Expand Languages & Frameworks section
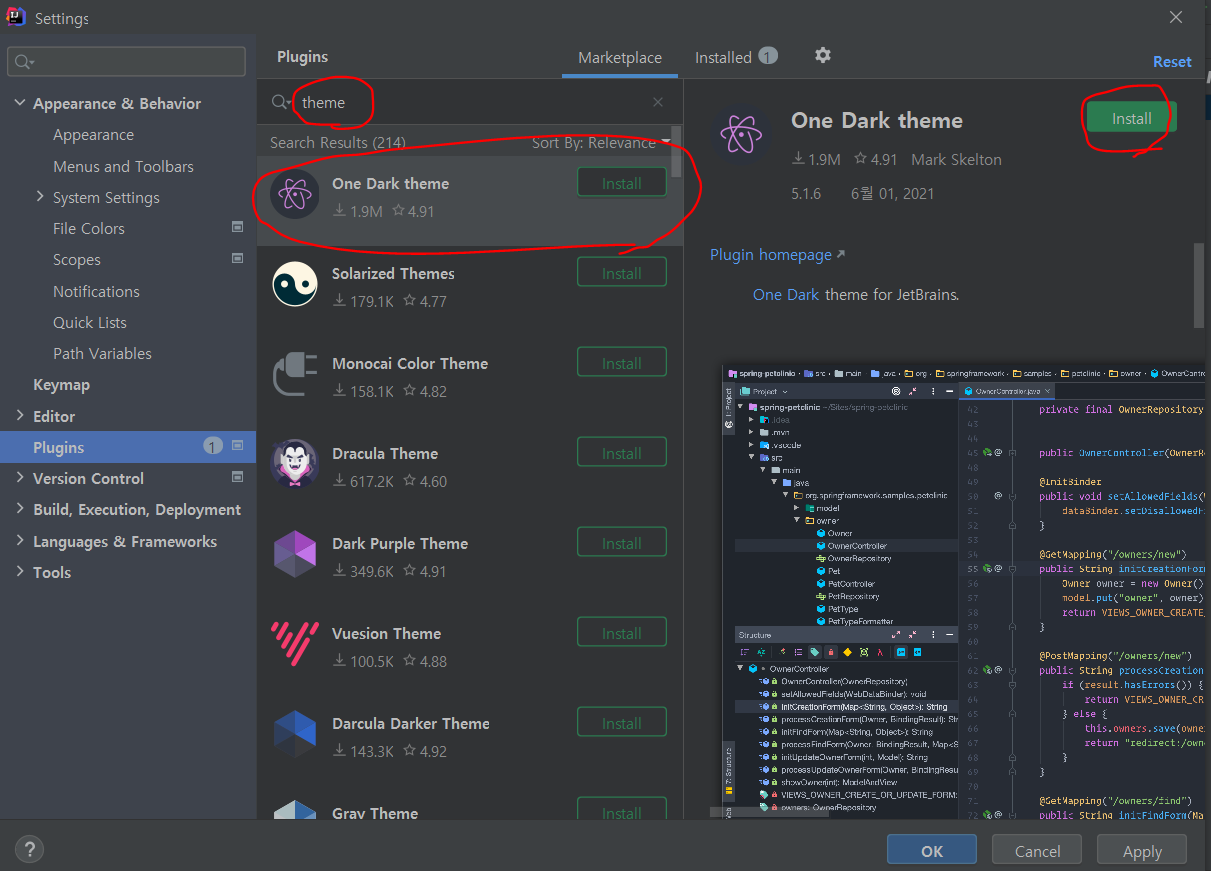The width and height of the screenshot is (1211, 871). 20,541
